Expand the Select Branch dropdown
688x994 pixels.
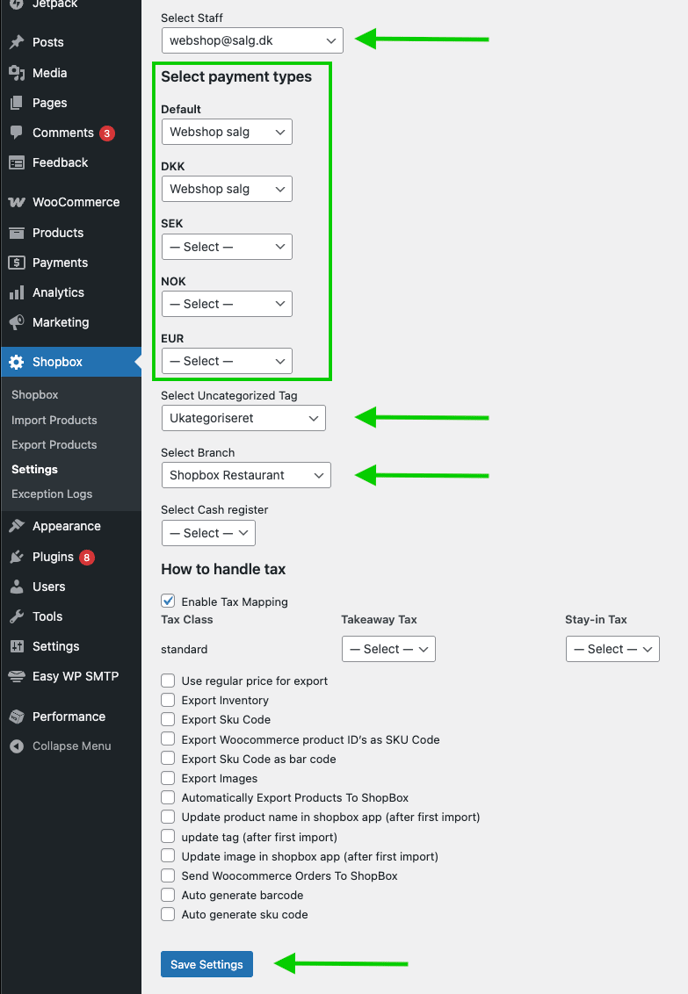tap(246, 475)
